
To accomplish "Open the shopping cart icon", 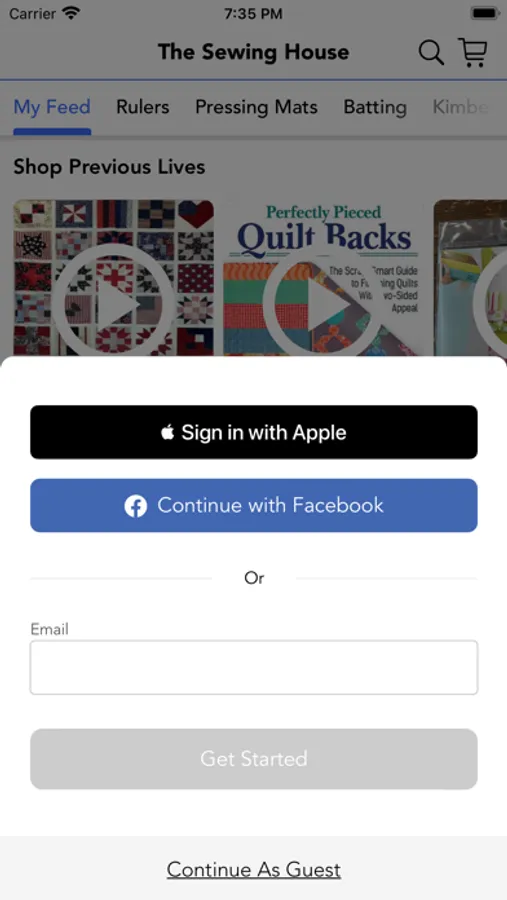I will [x=473, y=52].
